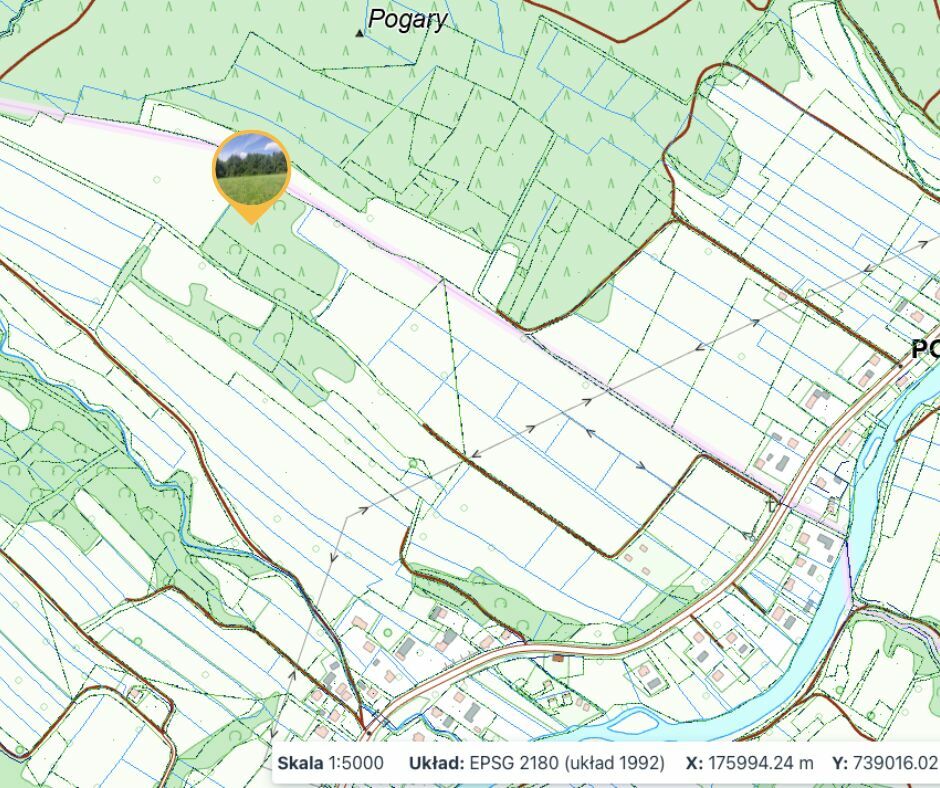Click the double-headed arrow on the grey line
940x788 pixels.
tap(614, 449)
